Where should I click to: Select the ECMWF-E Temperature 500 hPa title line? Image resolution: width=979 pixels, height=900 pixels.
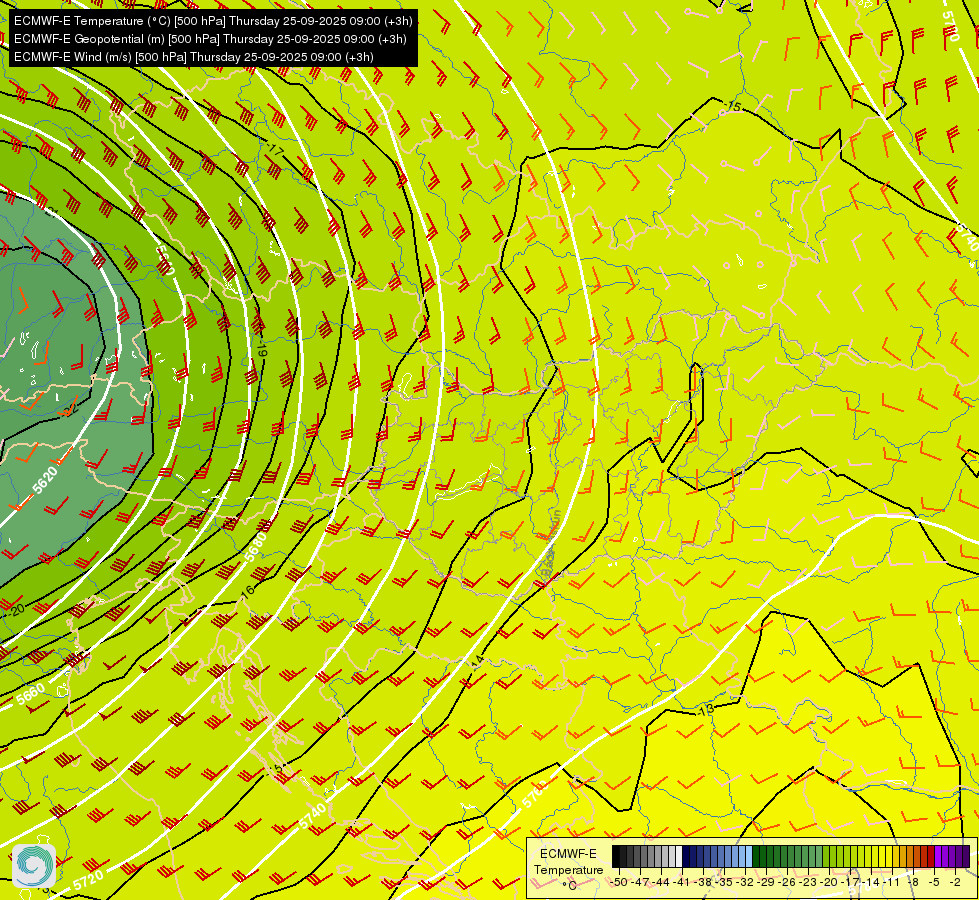click(213, 21)
